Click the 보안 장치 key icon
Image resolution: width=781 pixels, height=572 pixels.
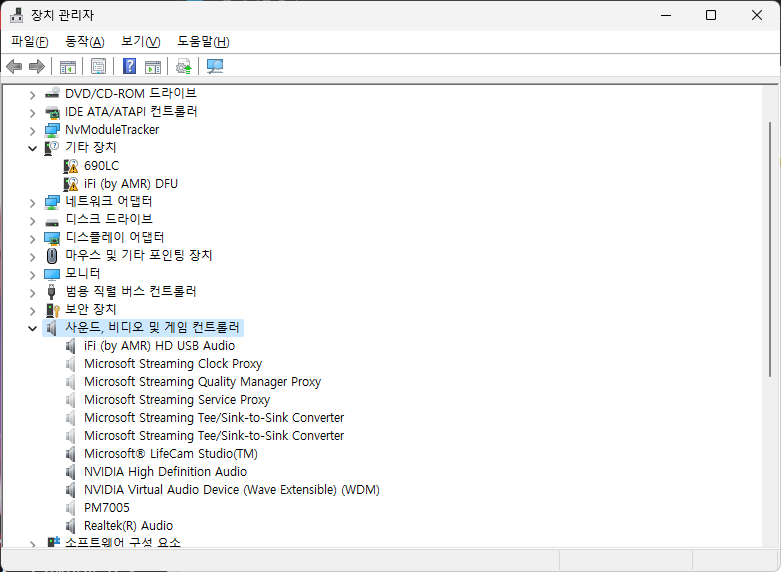tap(52, 310)
